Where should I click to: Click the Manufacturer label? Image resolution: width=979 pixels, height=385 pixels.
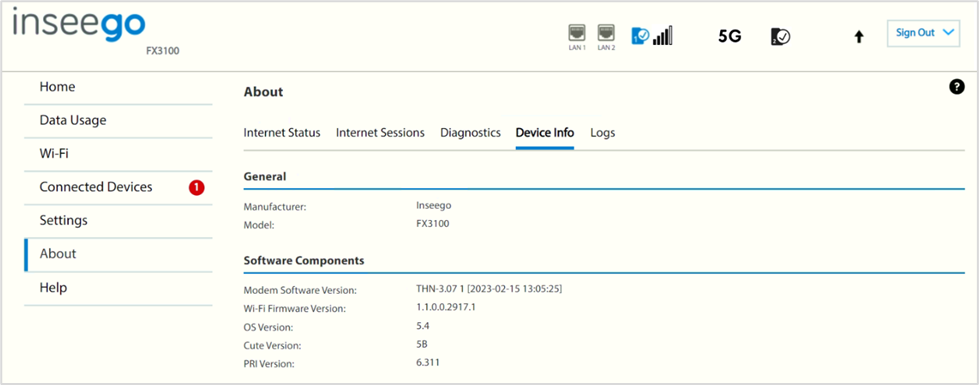[x=275, y=207]
